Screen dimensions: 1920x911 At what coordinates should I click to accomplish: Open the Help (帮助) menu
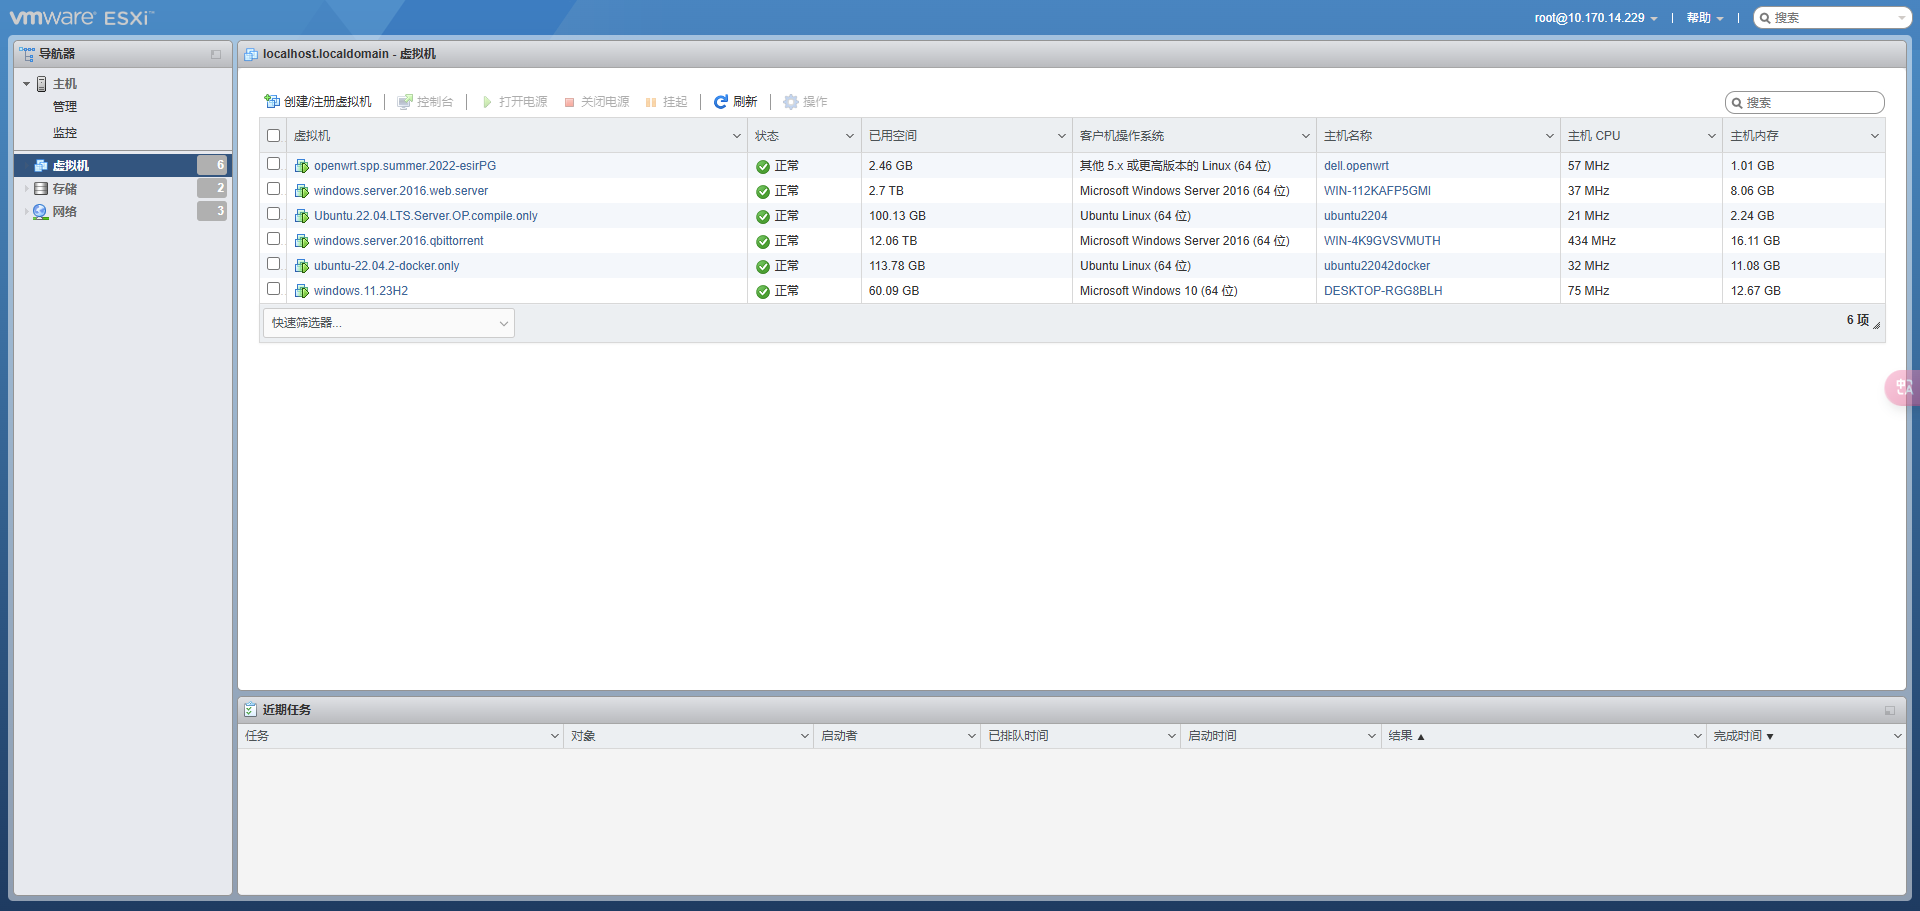pos(1704,18)
